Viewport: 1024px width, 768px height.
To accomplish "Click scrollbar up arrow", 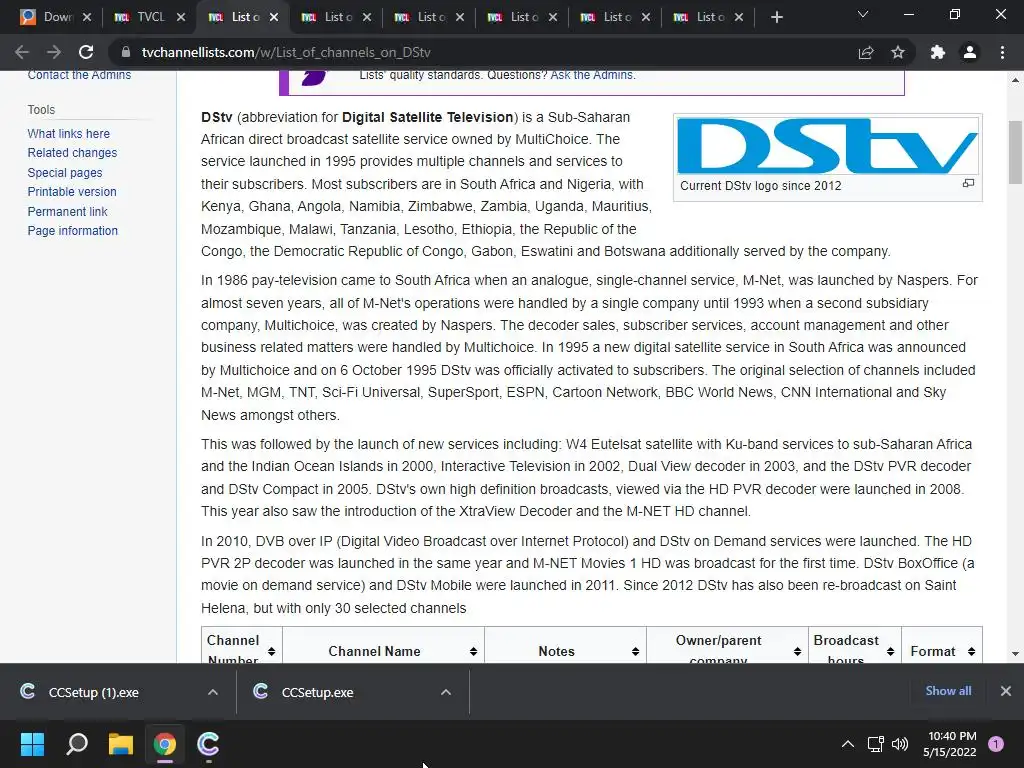I will coord(1015,80).
